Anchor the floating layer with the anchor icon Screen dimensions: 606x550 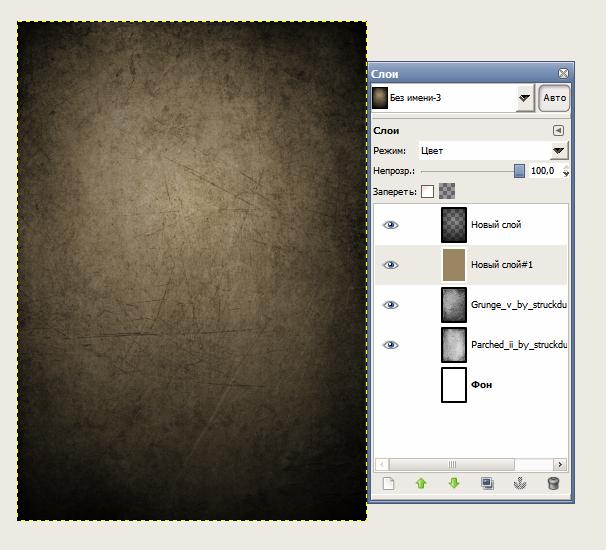520,483
